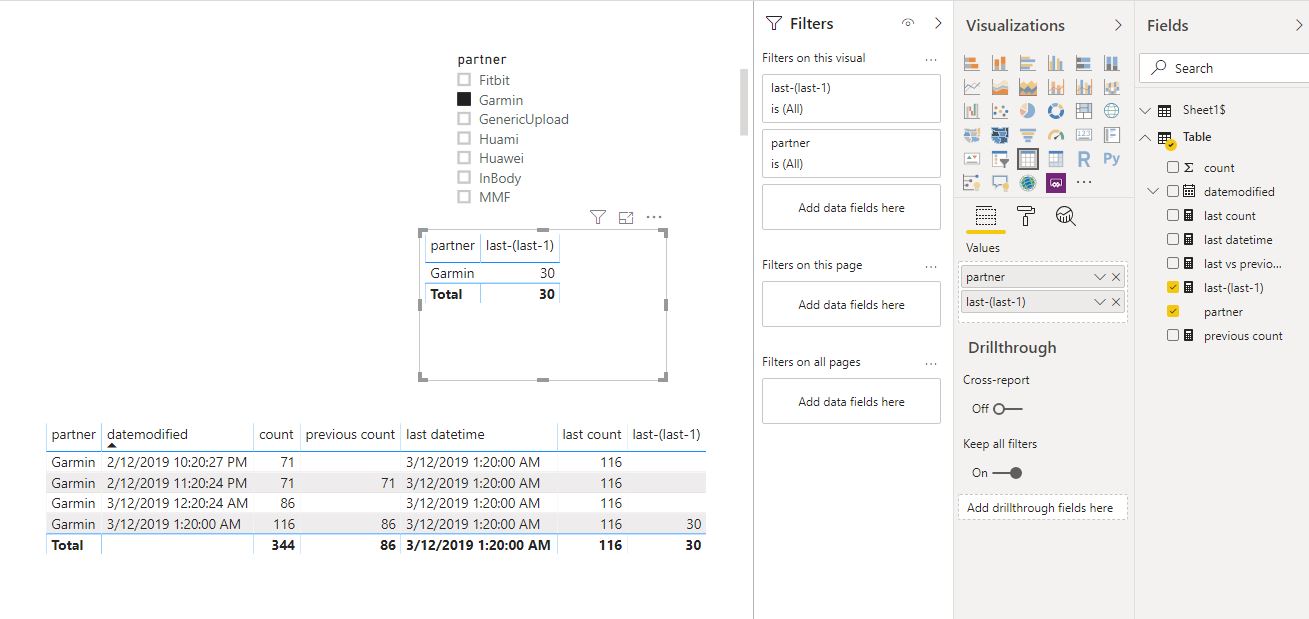Open the Fields well tab icon

click(x=985, y=216)
